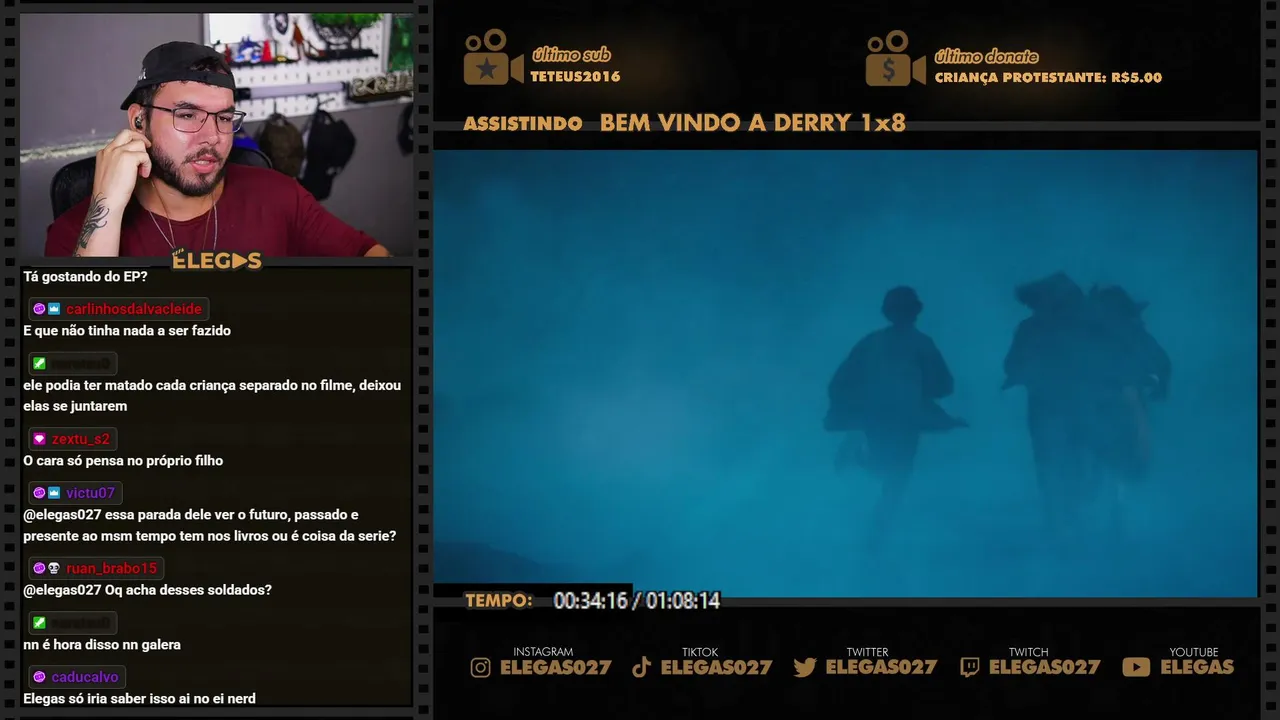
Task: Click skull badge beside ruan_brabo15
Action: (x=54, y=568)
